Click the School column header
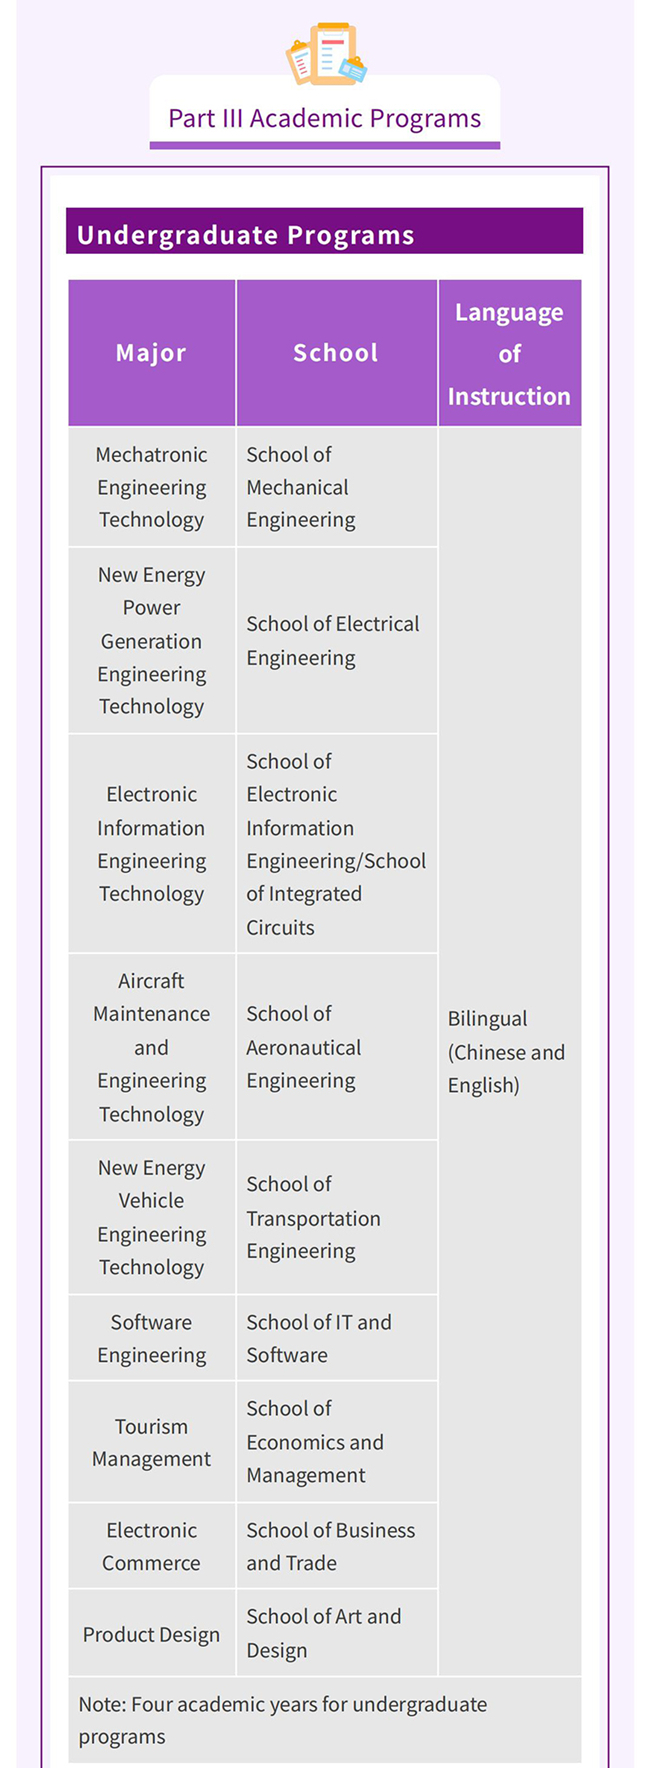 [x=336, y=353]
